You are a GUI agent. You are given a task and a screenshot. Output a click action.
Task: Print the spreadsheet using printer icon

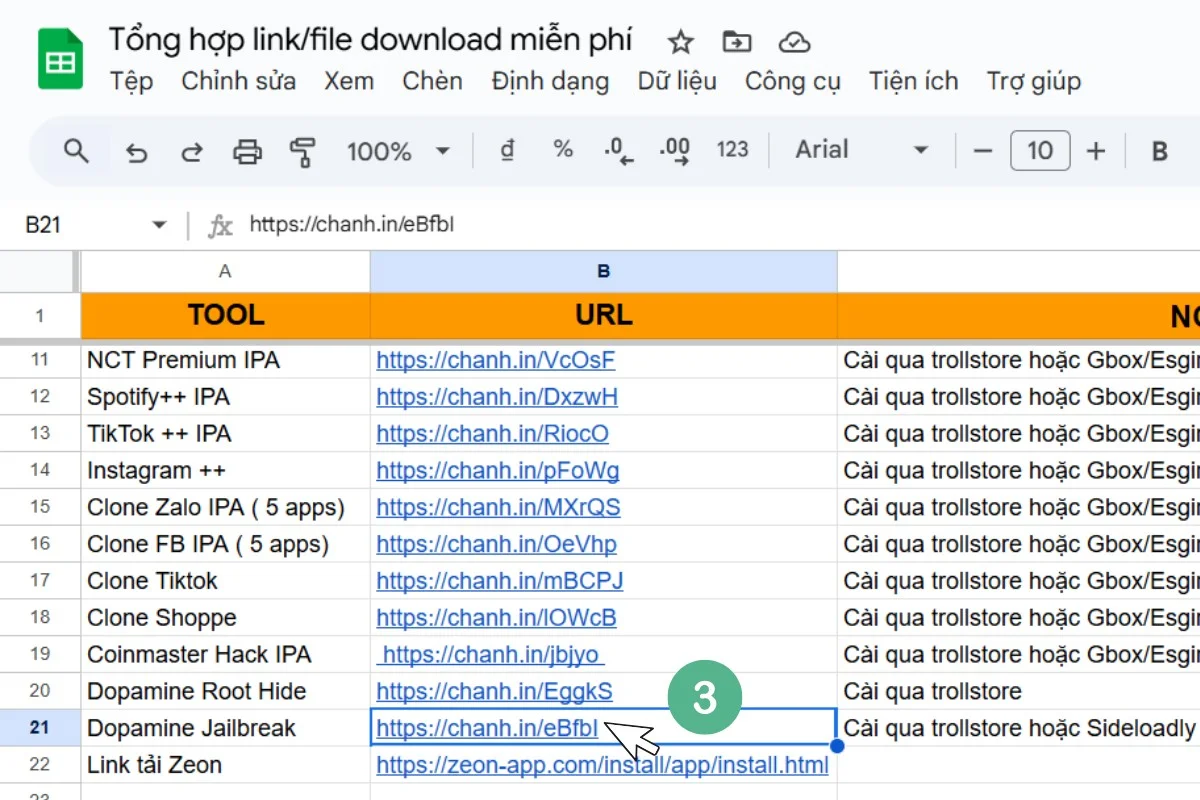pos(246,152)
